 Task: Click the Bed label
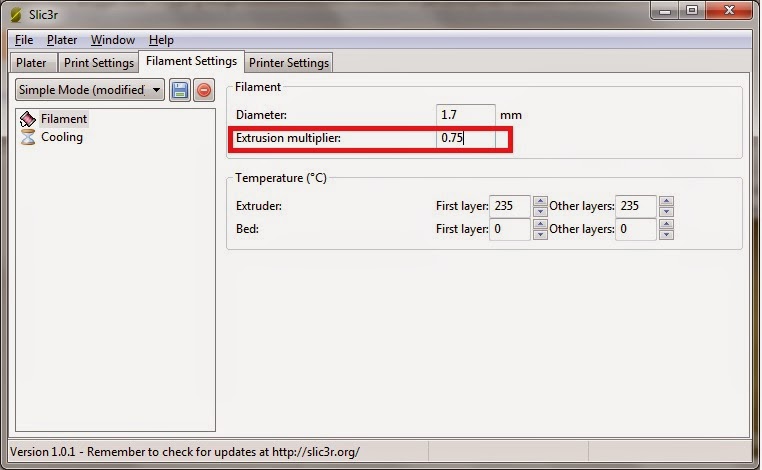click(x=247, y=229)
